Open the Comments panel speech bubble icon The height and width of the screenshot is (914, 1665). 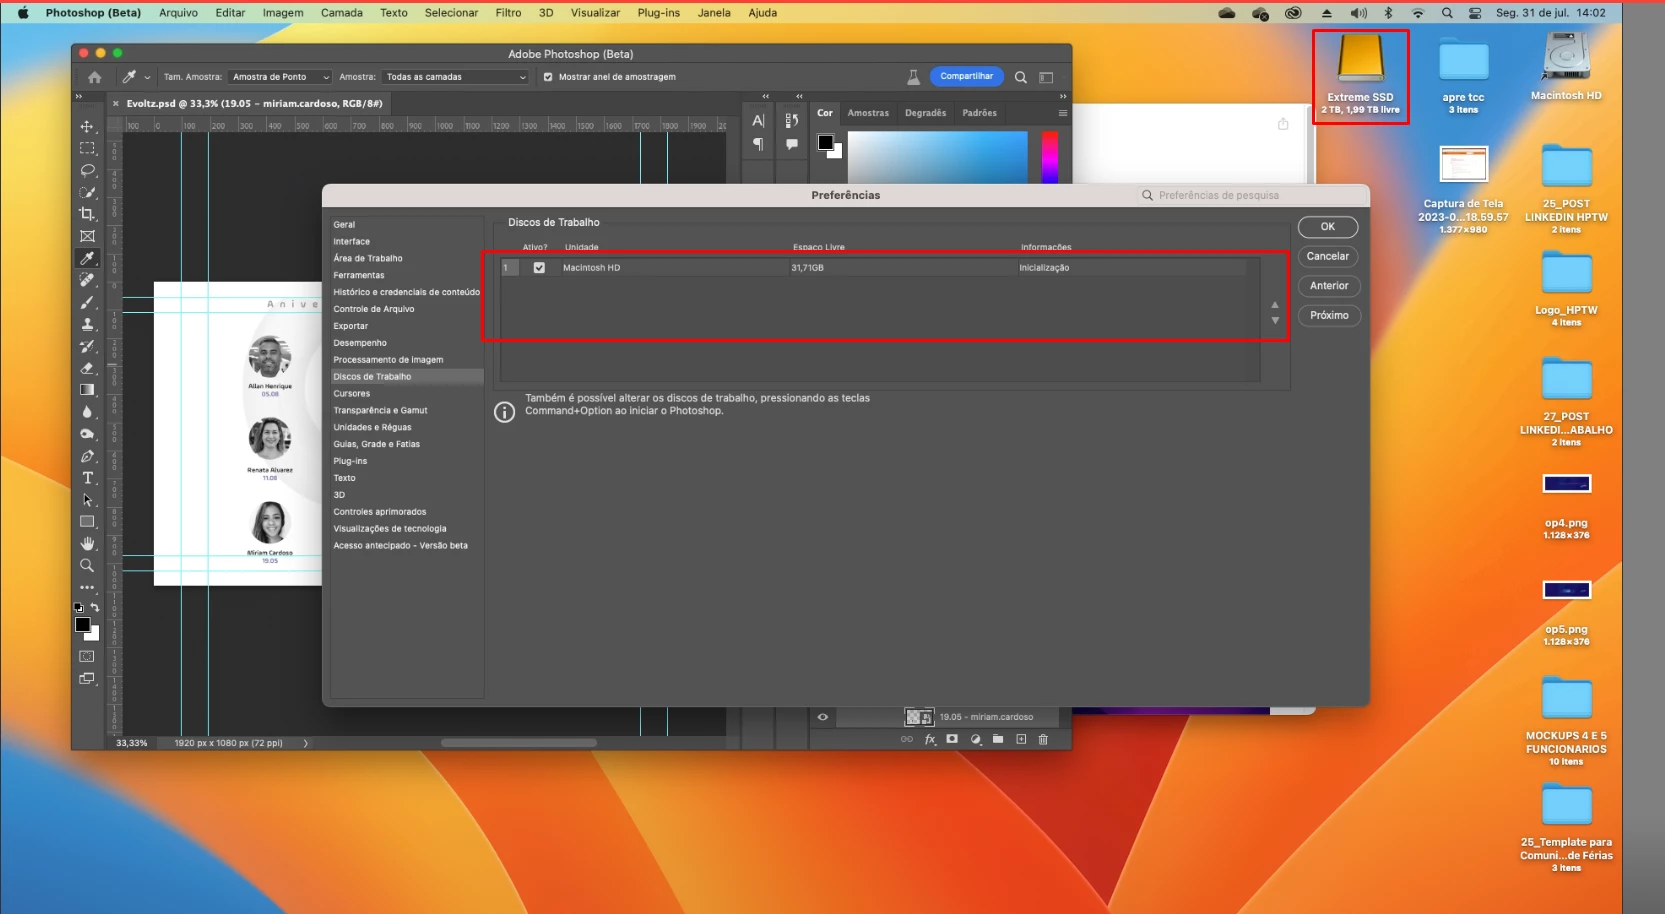pyautogui.click(x=792, y=145)
